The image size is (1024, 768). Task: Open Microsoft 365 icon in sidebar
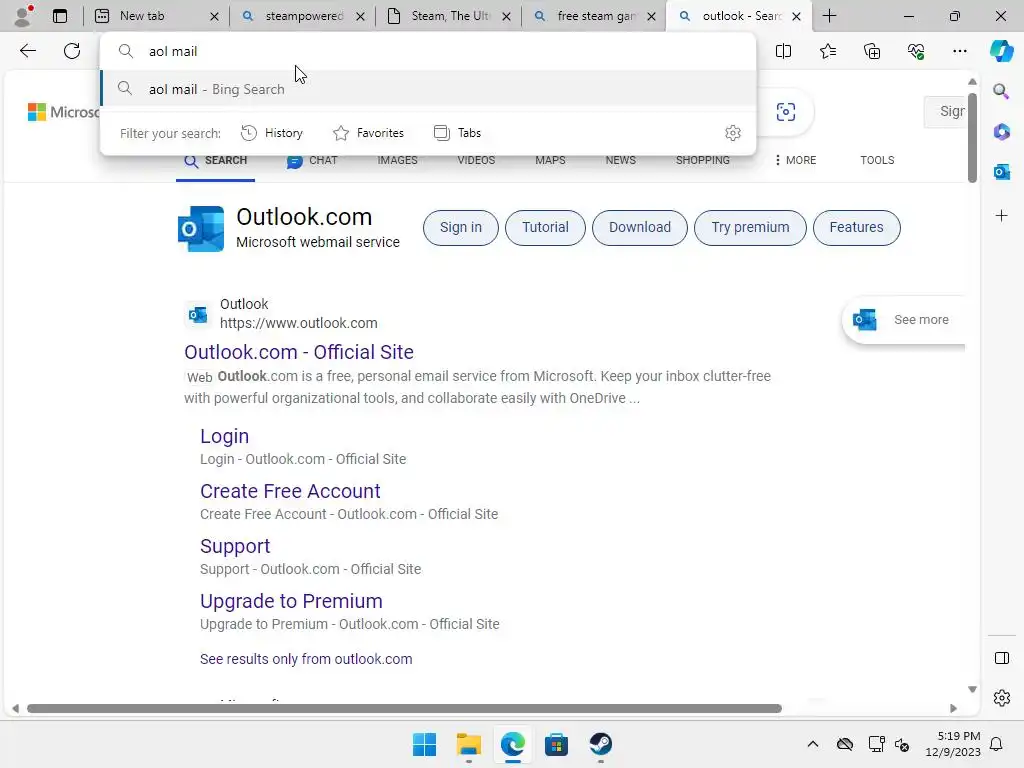pyautogui.click(x=1001, y=131)
